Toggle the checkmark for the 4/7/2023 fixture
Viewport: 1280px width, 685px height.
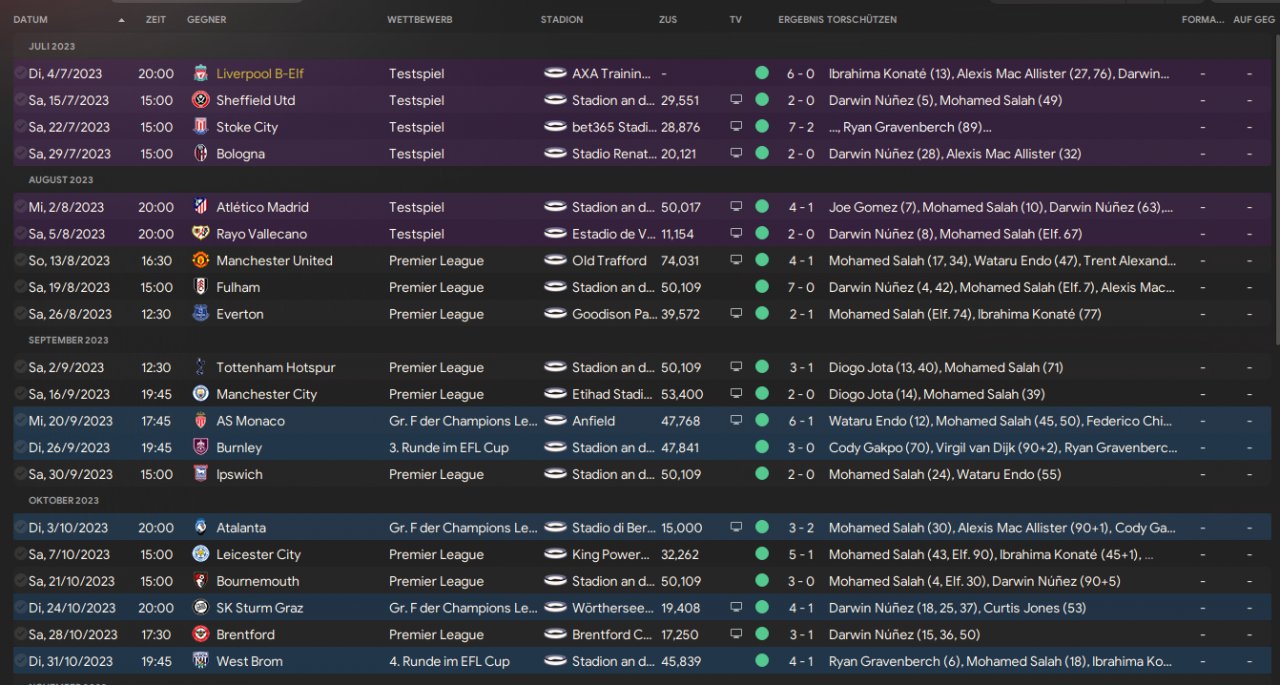pyautogui.click(x=20, y=73)
